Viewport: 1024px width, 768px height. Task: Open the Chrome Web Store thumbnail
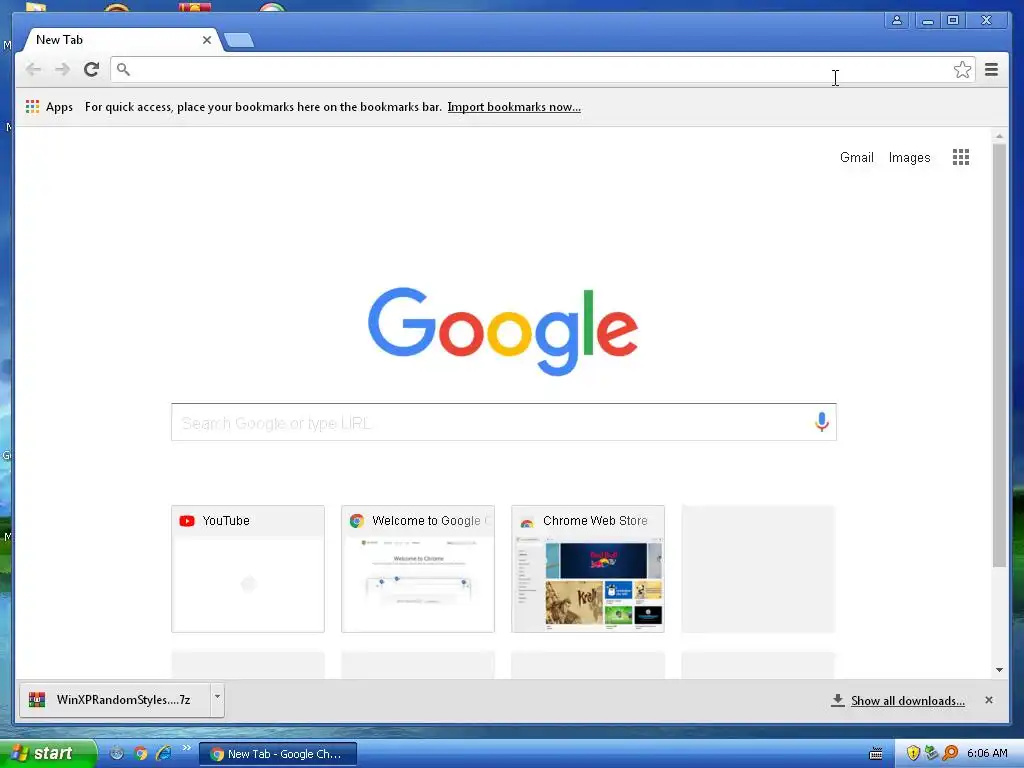[588, 569]
